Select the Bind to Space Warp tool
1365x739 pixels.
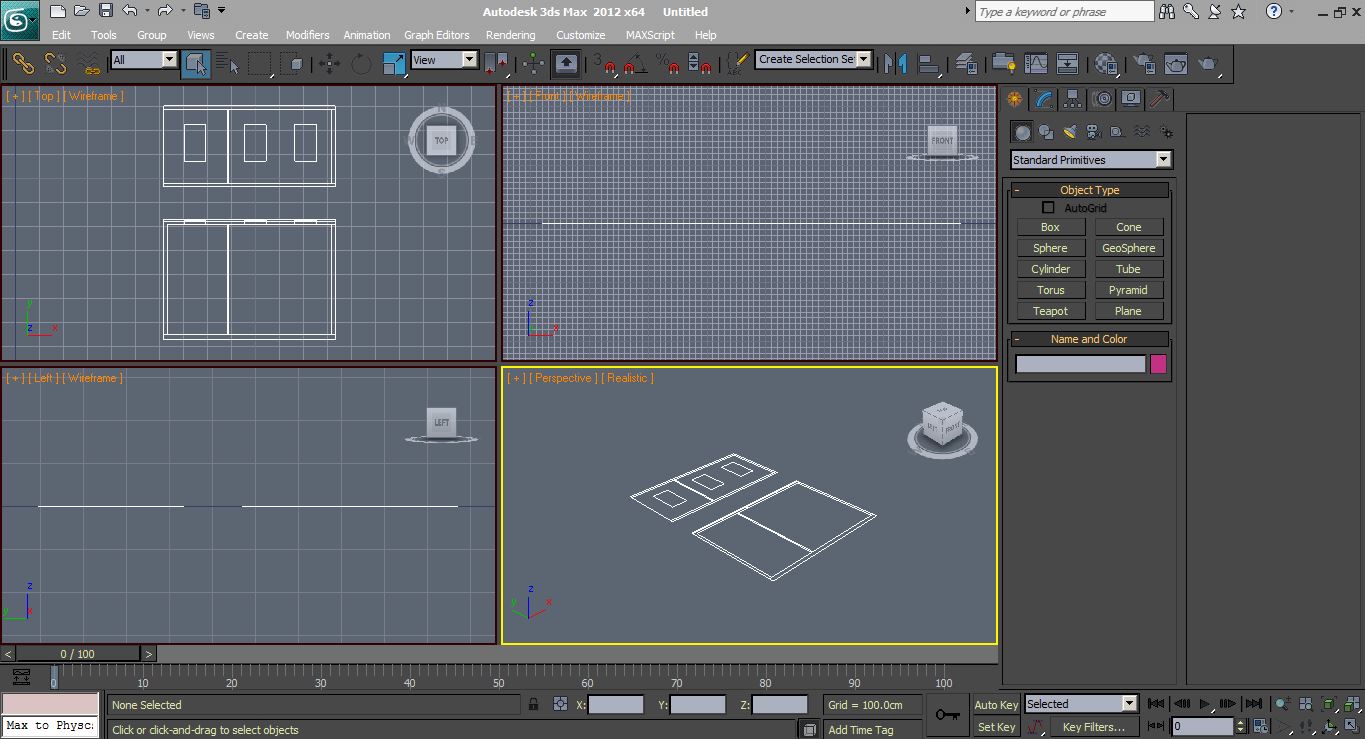[90, 64]
